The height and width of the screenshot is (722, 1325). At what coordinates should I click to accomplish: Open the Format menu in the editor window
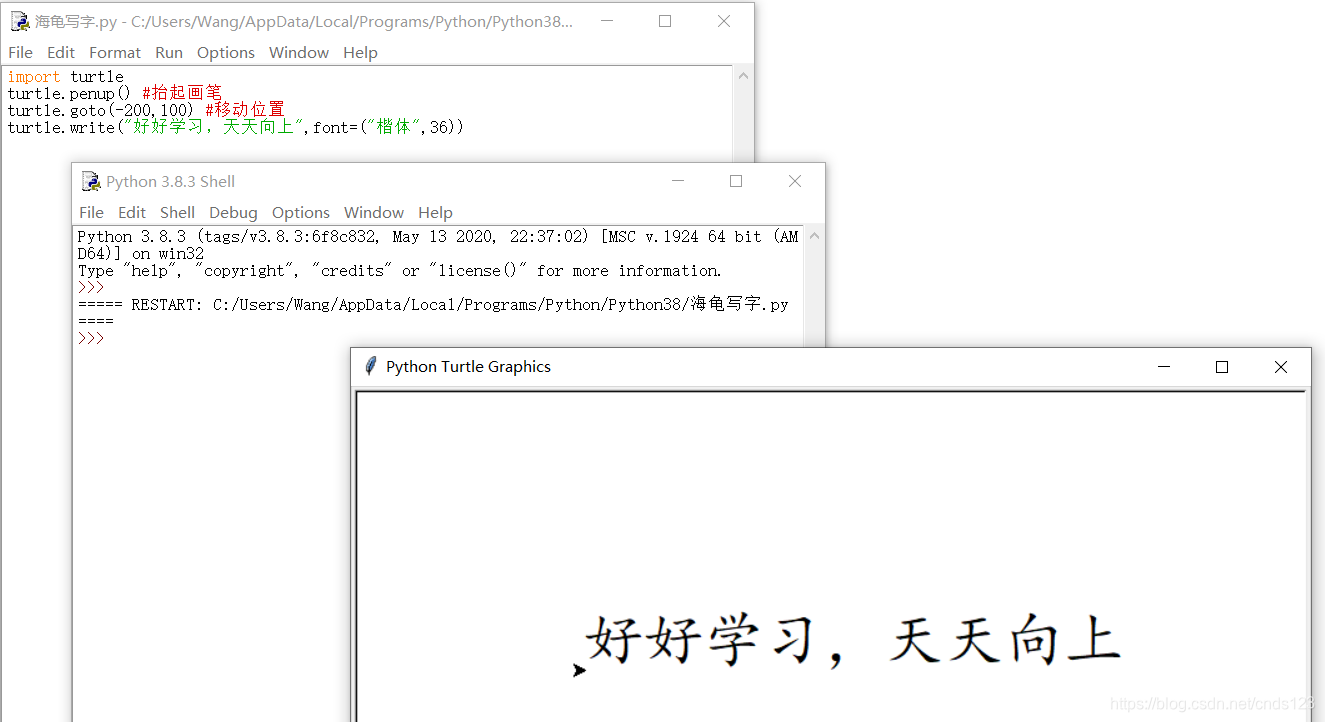click(x=114, y=52)
